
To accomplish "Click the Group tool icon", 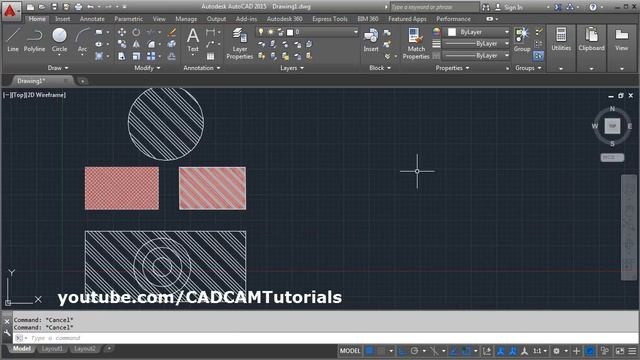I will pos(522,40).
